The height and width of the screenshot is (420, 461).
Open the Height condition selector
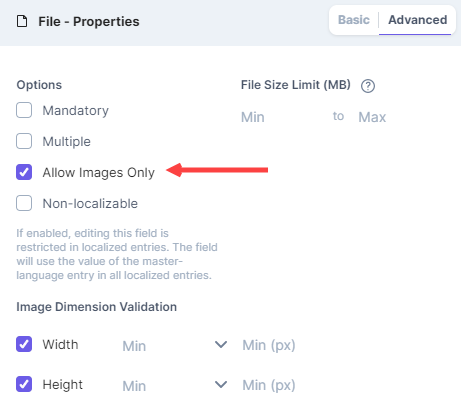click(175, 386)
